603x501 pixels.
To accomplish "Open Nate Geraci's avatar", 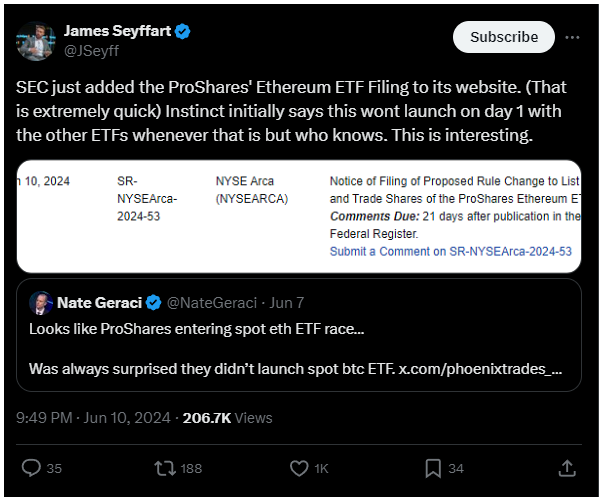I will 41,303.
